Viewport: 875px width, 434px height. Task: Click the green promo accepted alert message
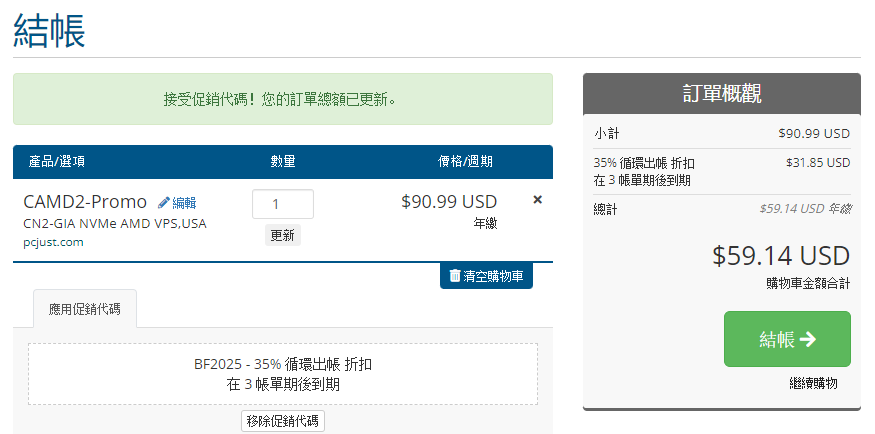pyautogui.click(x=282, y=99)
